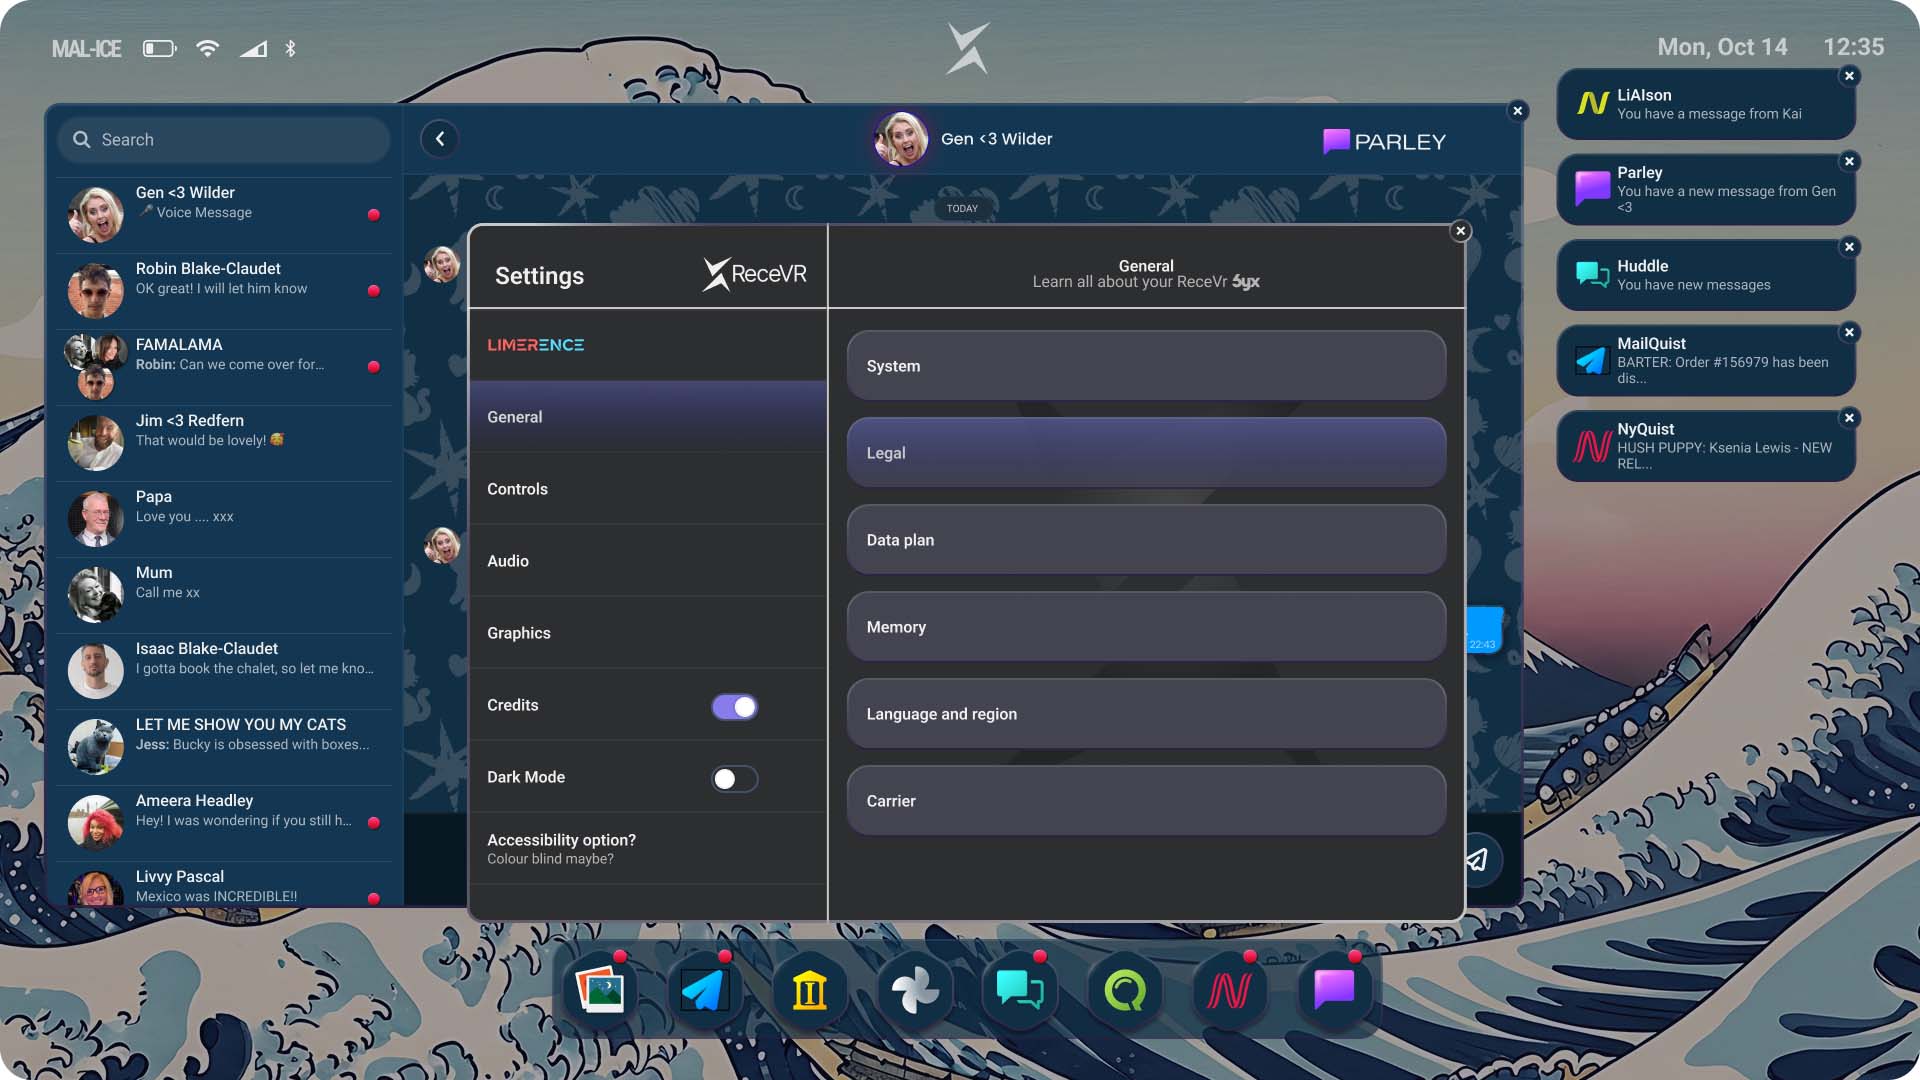Dismiss the MailQuist notification
The height and width of the screenshot is (1080, 1920).
coord(1850,332)
